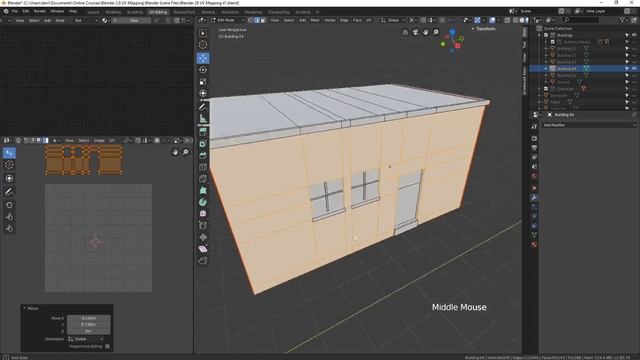This screenshot has height=360, width=640.
Task: Select the Inset Faces tool
Action: [203, 144]
